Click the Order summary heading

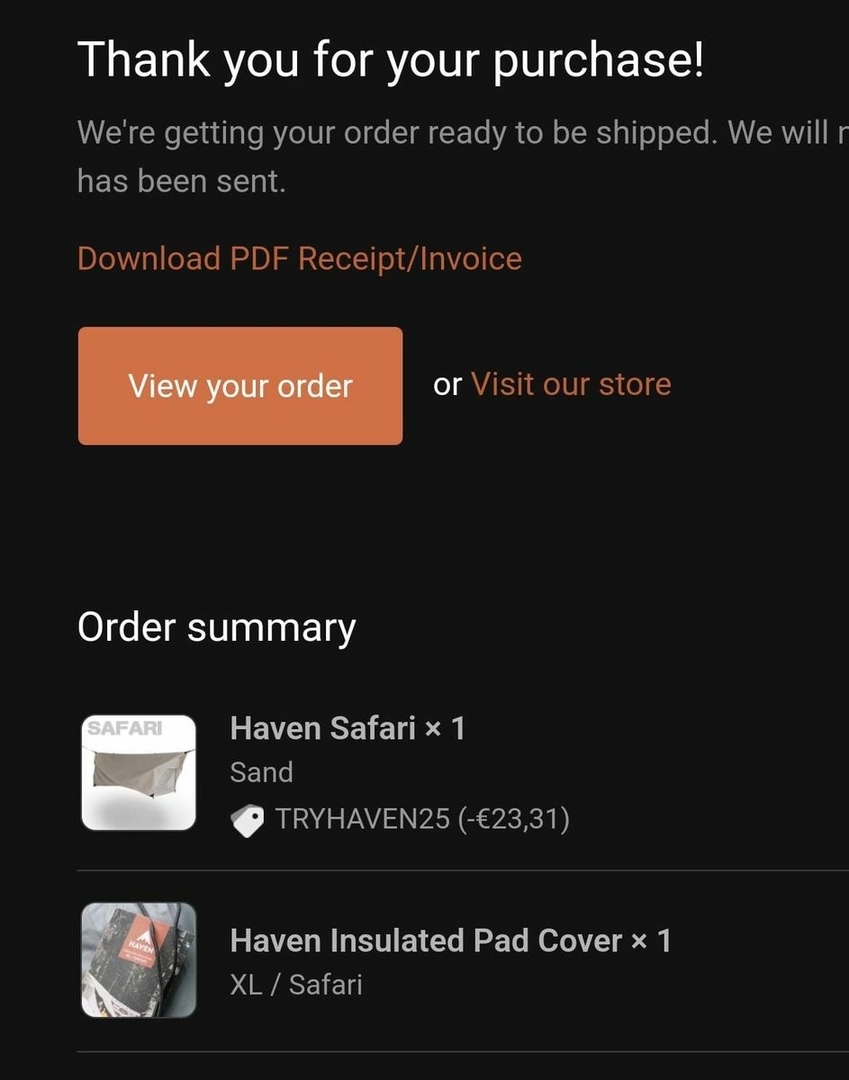pos(217,627)
